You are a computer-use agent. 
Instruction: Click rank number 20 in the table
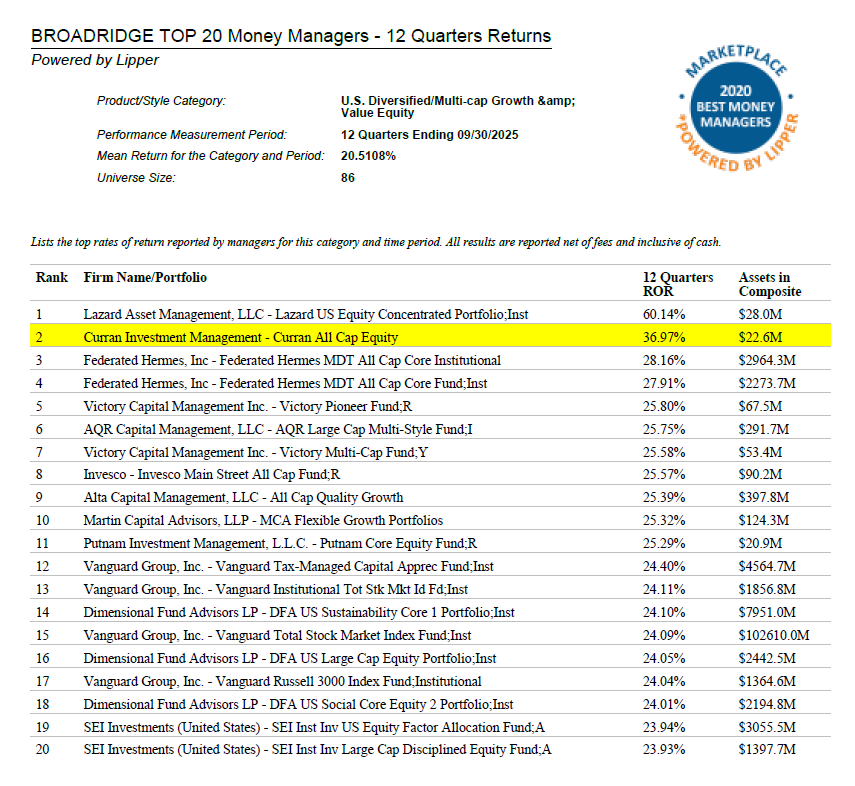[43, 749]
